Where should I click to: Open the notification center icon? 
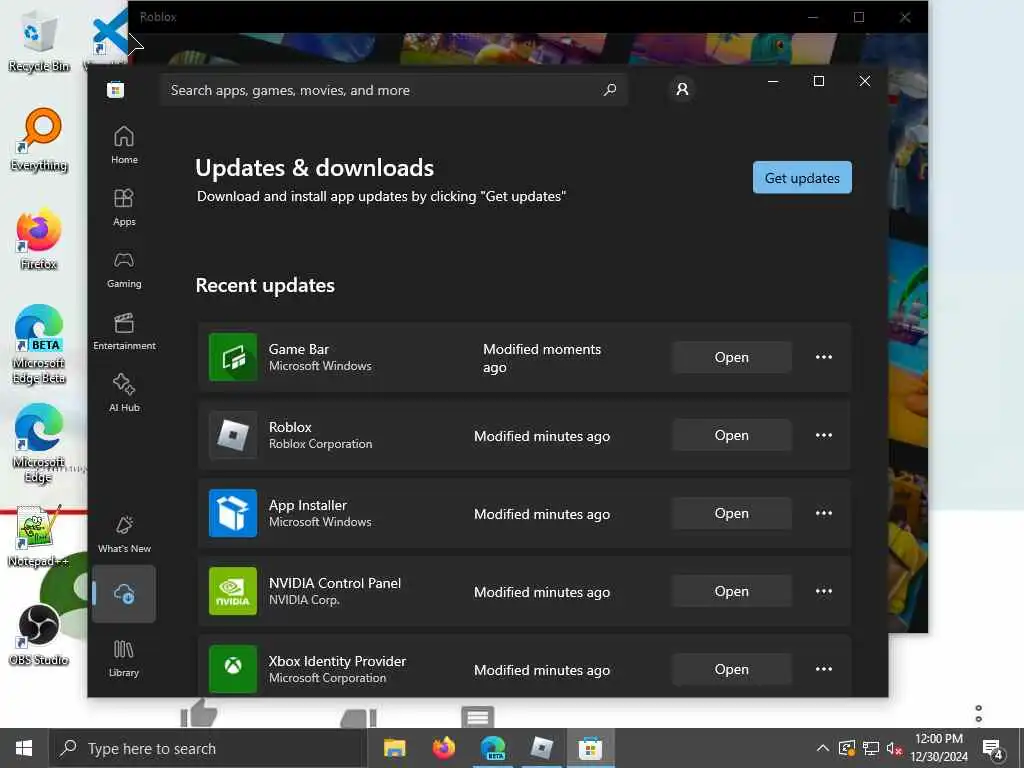993,749
